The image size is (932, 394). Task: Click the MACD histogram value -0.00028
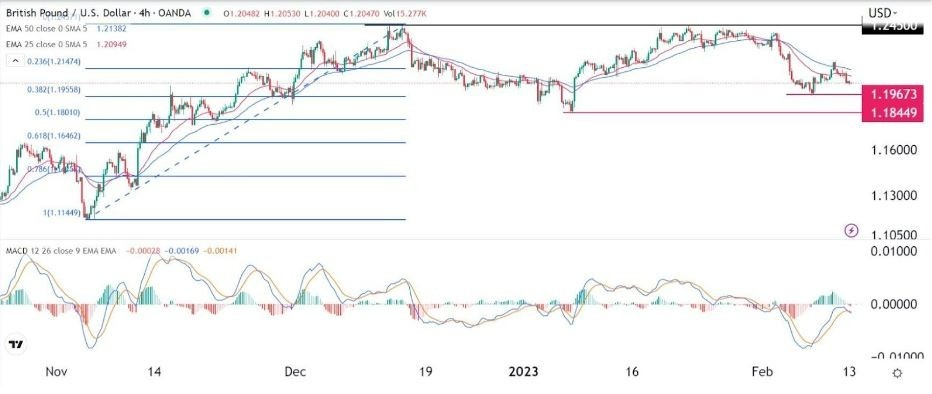point(143,251)
